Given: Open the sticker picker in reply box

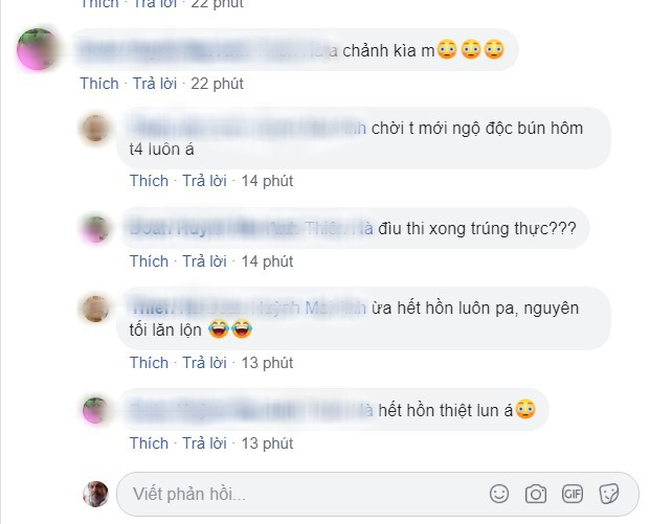Looking at the screenshot, I should (609, 494).
